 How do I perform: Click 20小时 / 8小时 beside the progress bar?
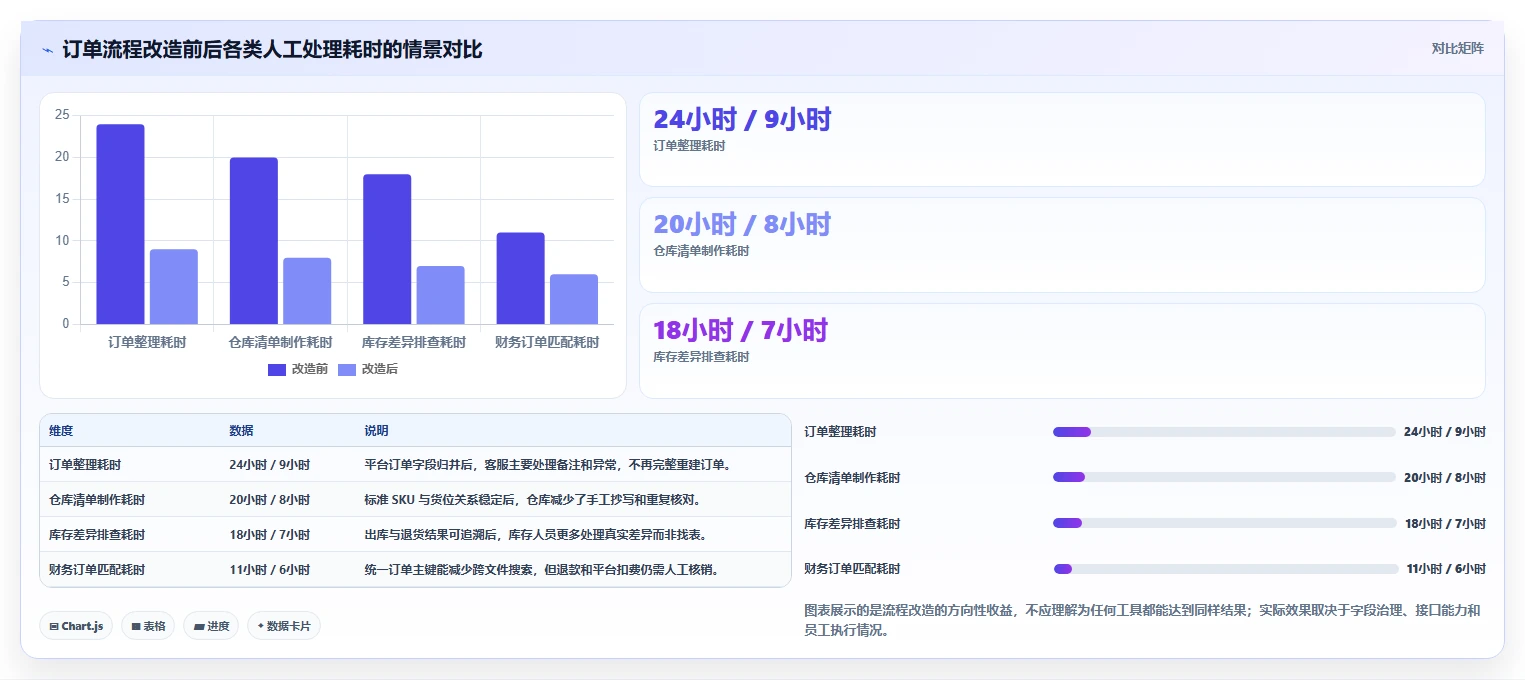[x=1445, y=478]
